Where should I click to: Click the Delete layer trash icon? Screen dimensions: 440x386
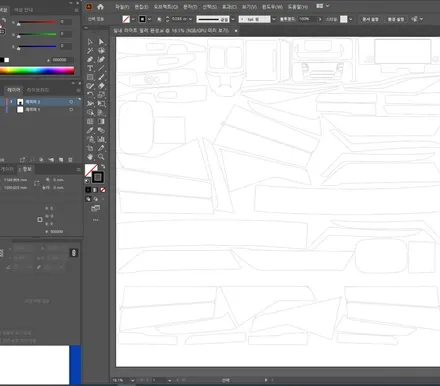[70, 160]
